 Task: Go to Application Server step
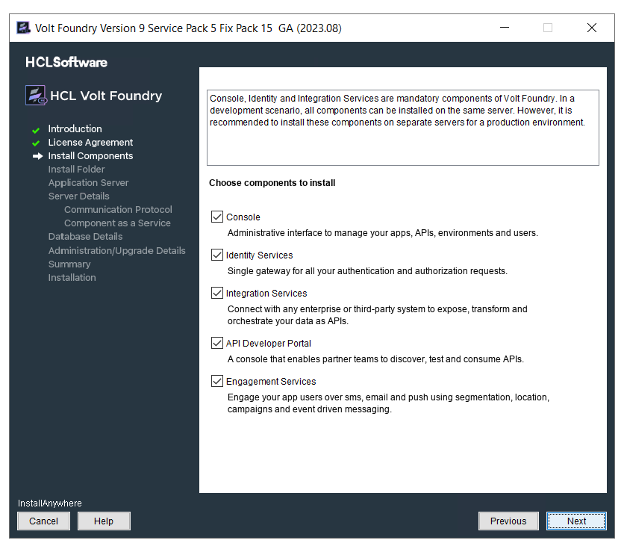tap(88, 183)
